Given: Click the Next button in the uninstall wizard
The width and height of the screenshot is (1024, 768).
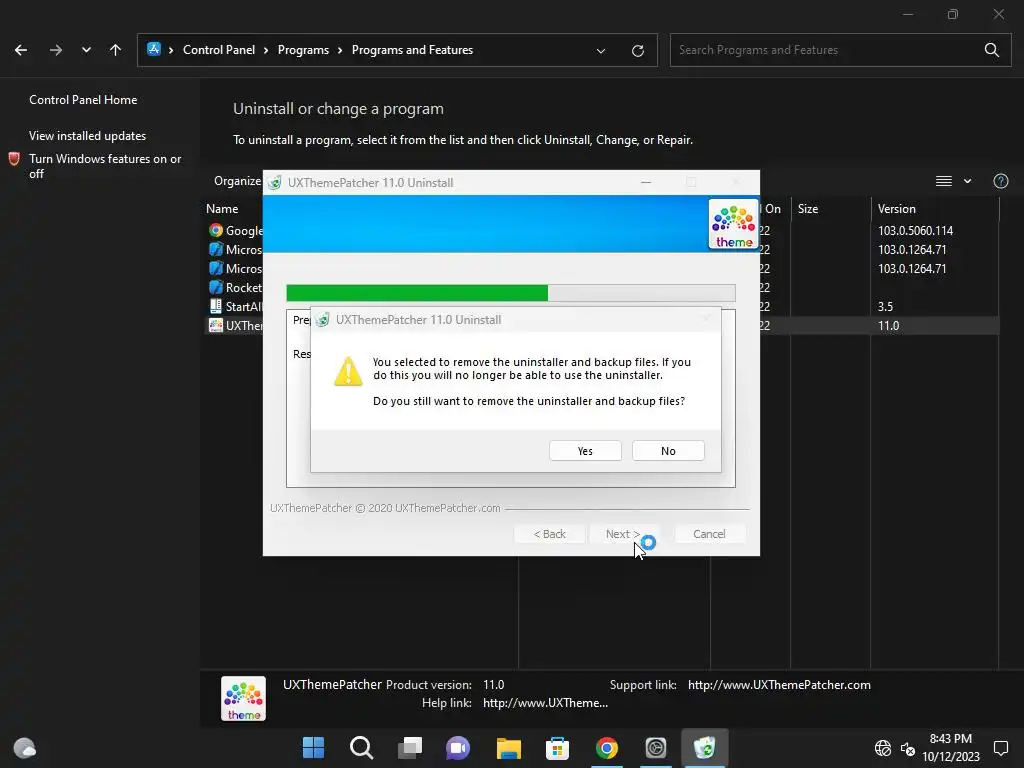Looking at the screenshot, I should 622,534.
